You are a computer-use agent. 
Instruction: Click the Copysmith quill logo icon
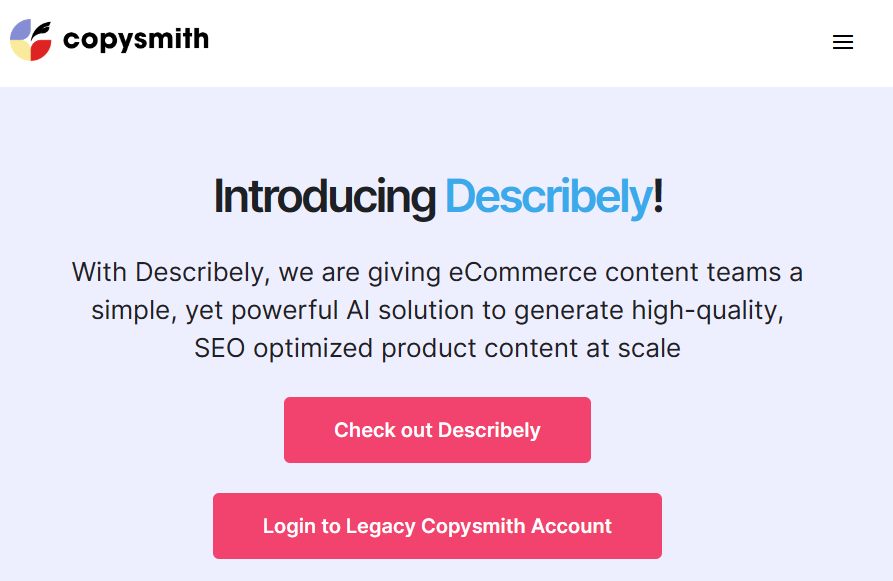(x=31, y=40)
